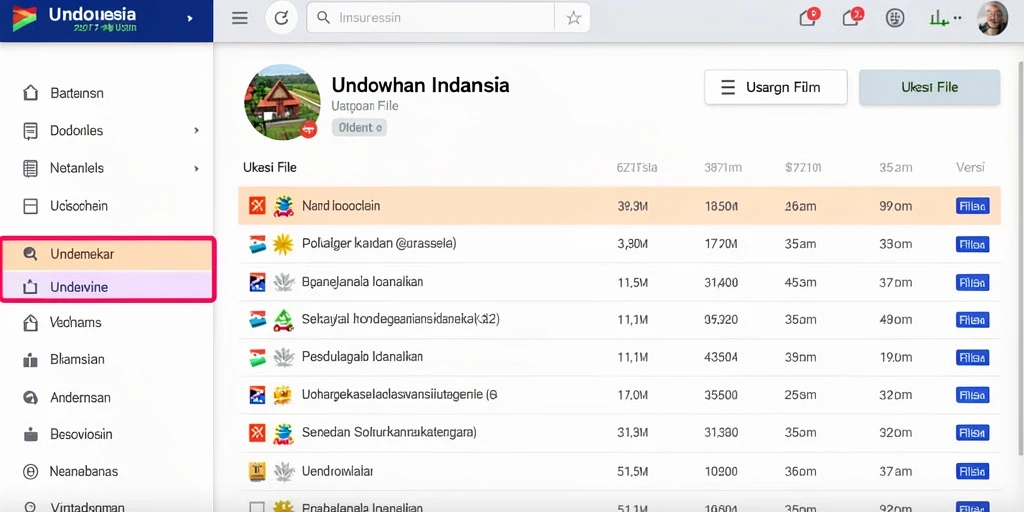Click the magnifier icon in search field
The image size is (1024, 512).
323,18
